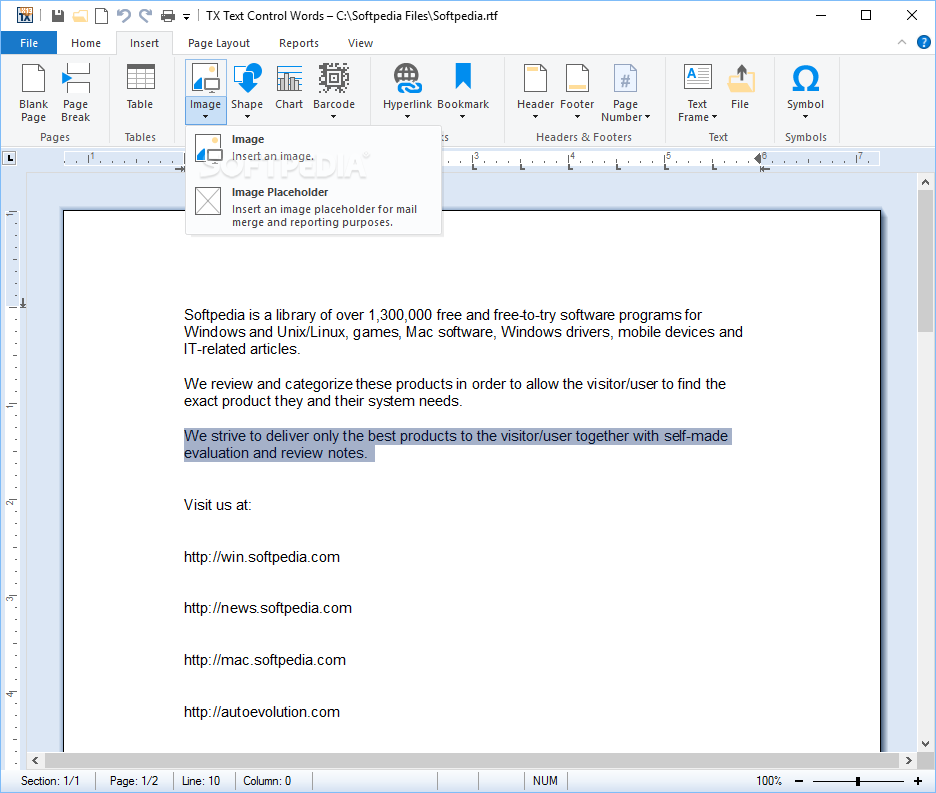Insert text from File
This screenshot has width=936, height=793.
click(740, 87)
